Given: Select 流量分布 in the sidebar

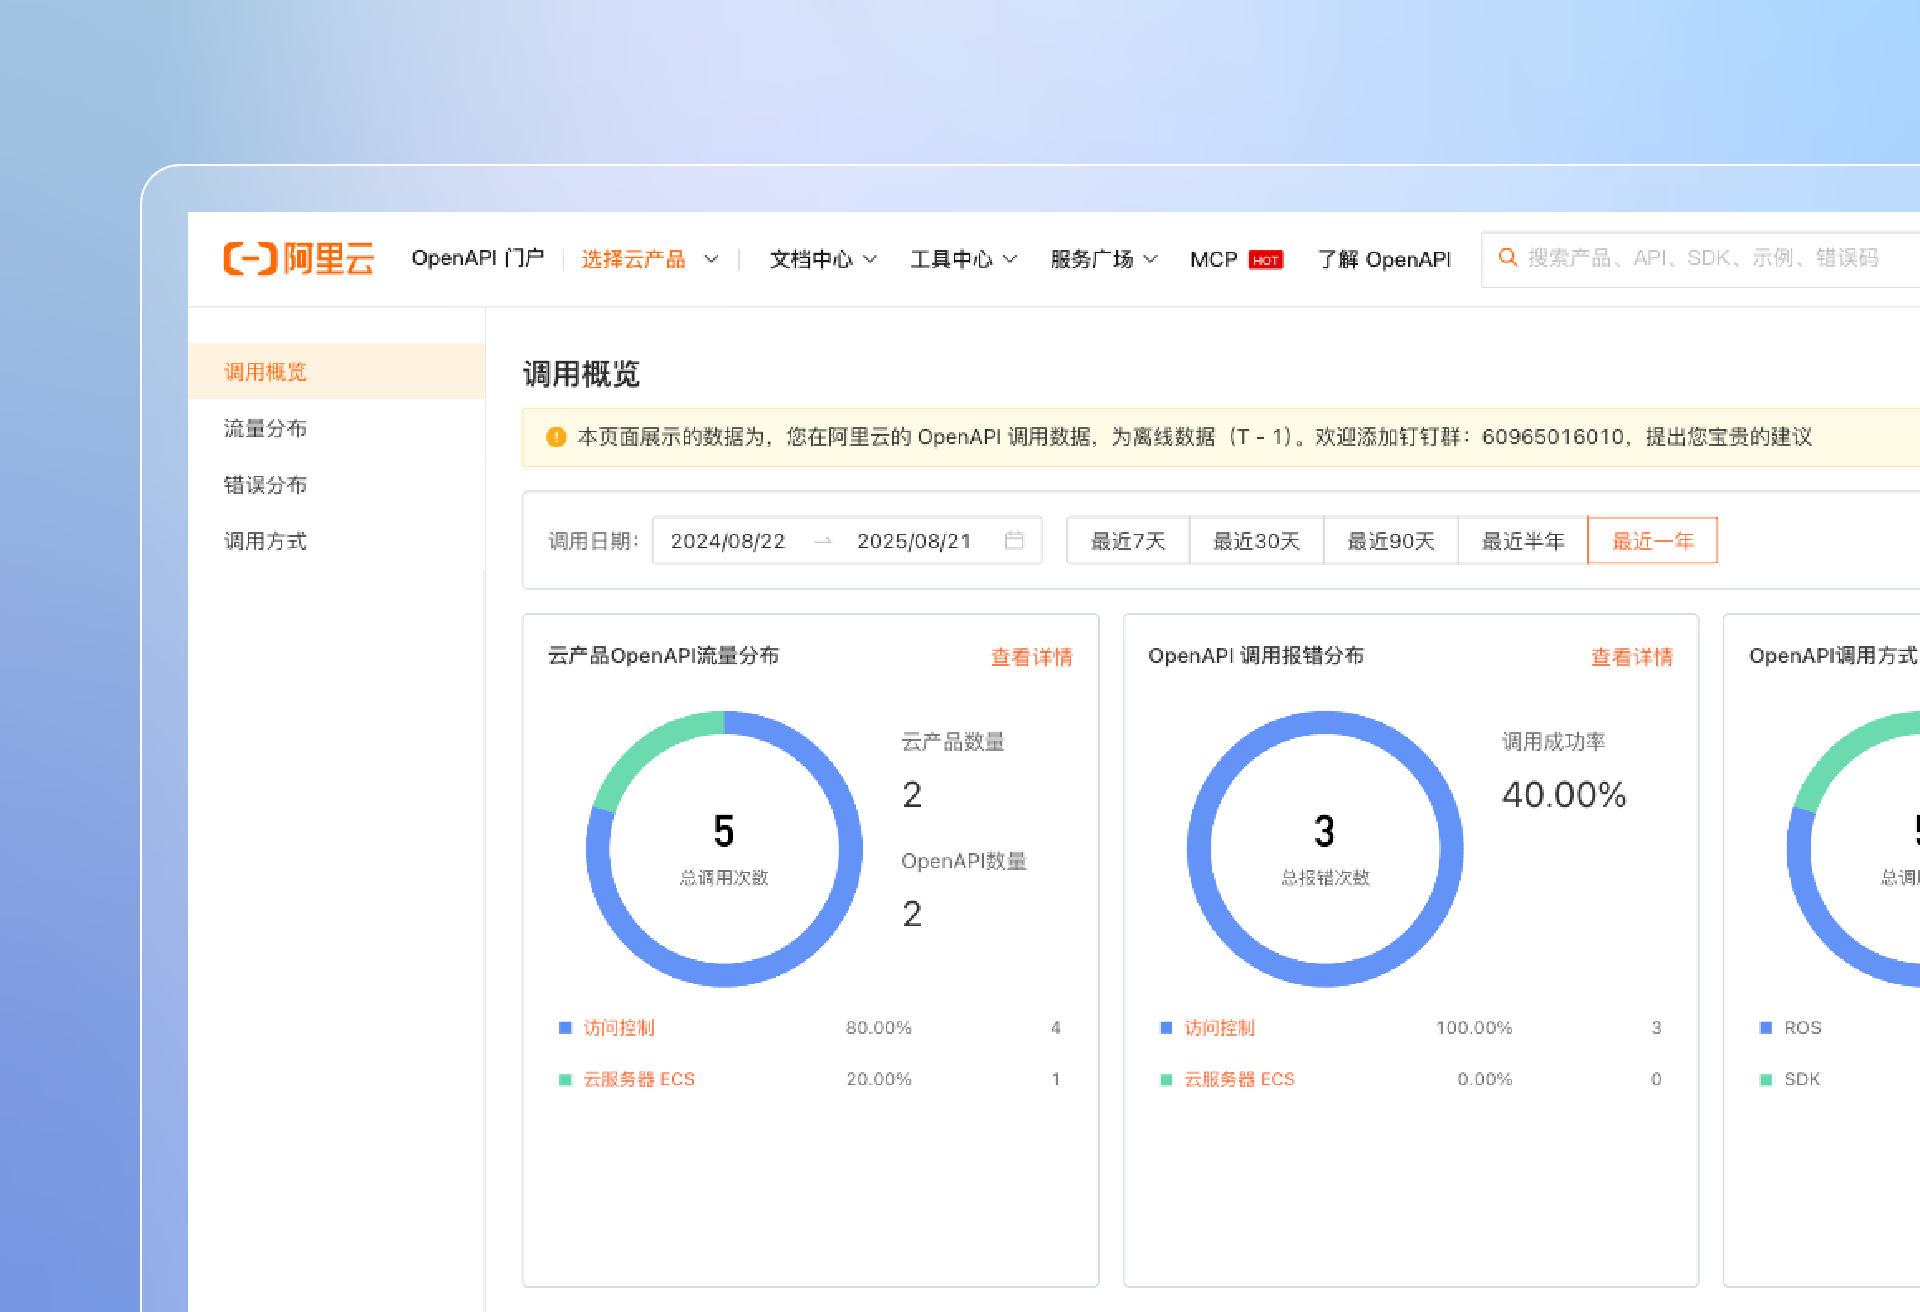Looking at the screenshot, I should tap(336, 428).
